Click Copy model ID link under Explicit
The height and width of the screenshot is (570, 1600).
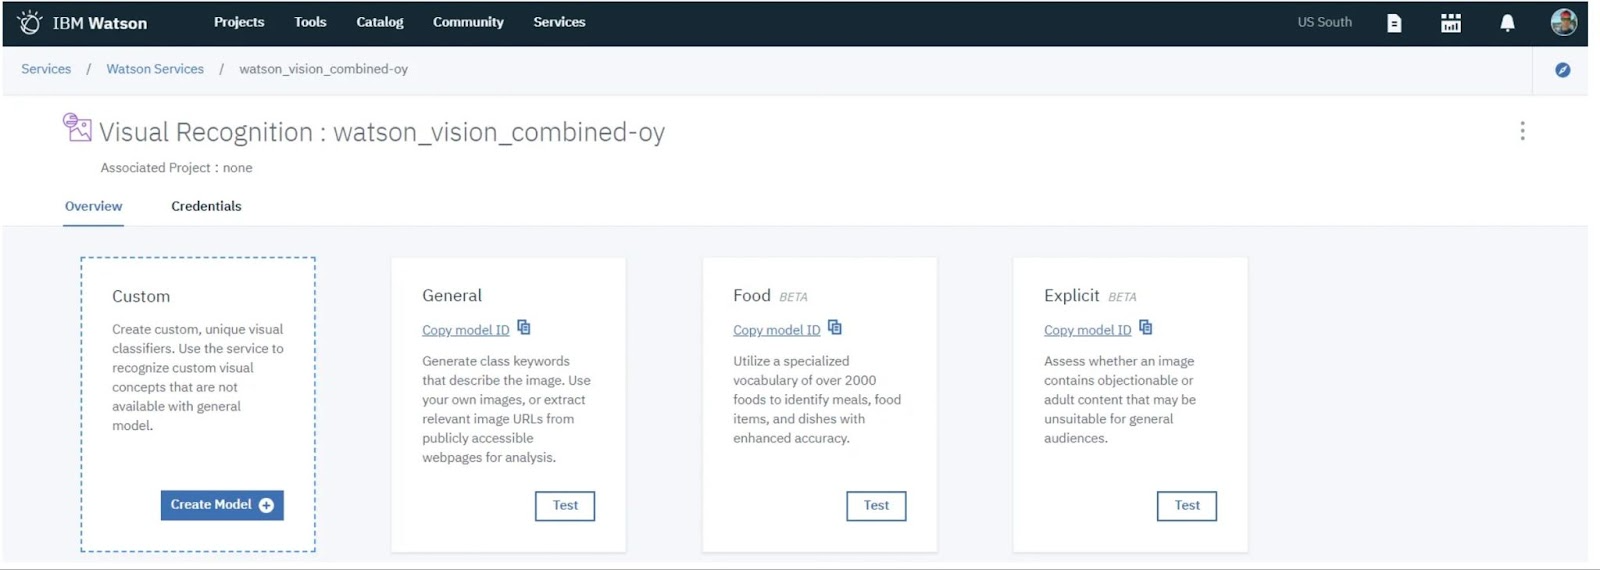(1087, 330)
